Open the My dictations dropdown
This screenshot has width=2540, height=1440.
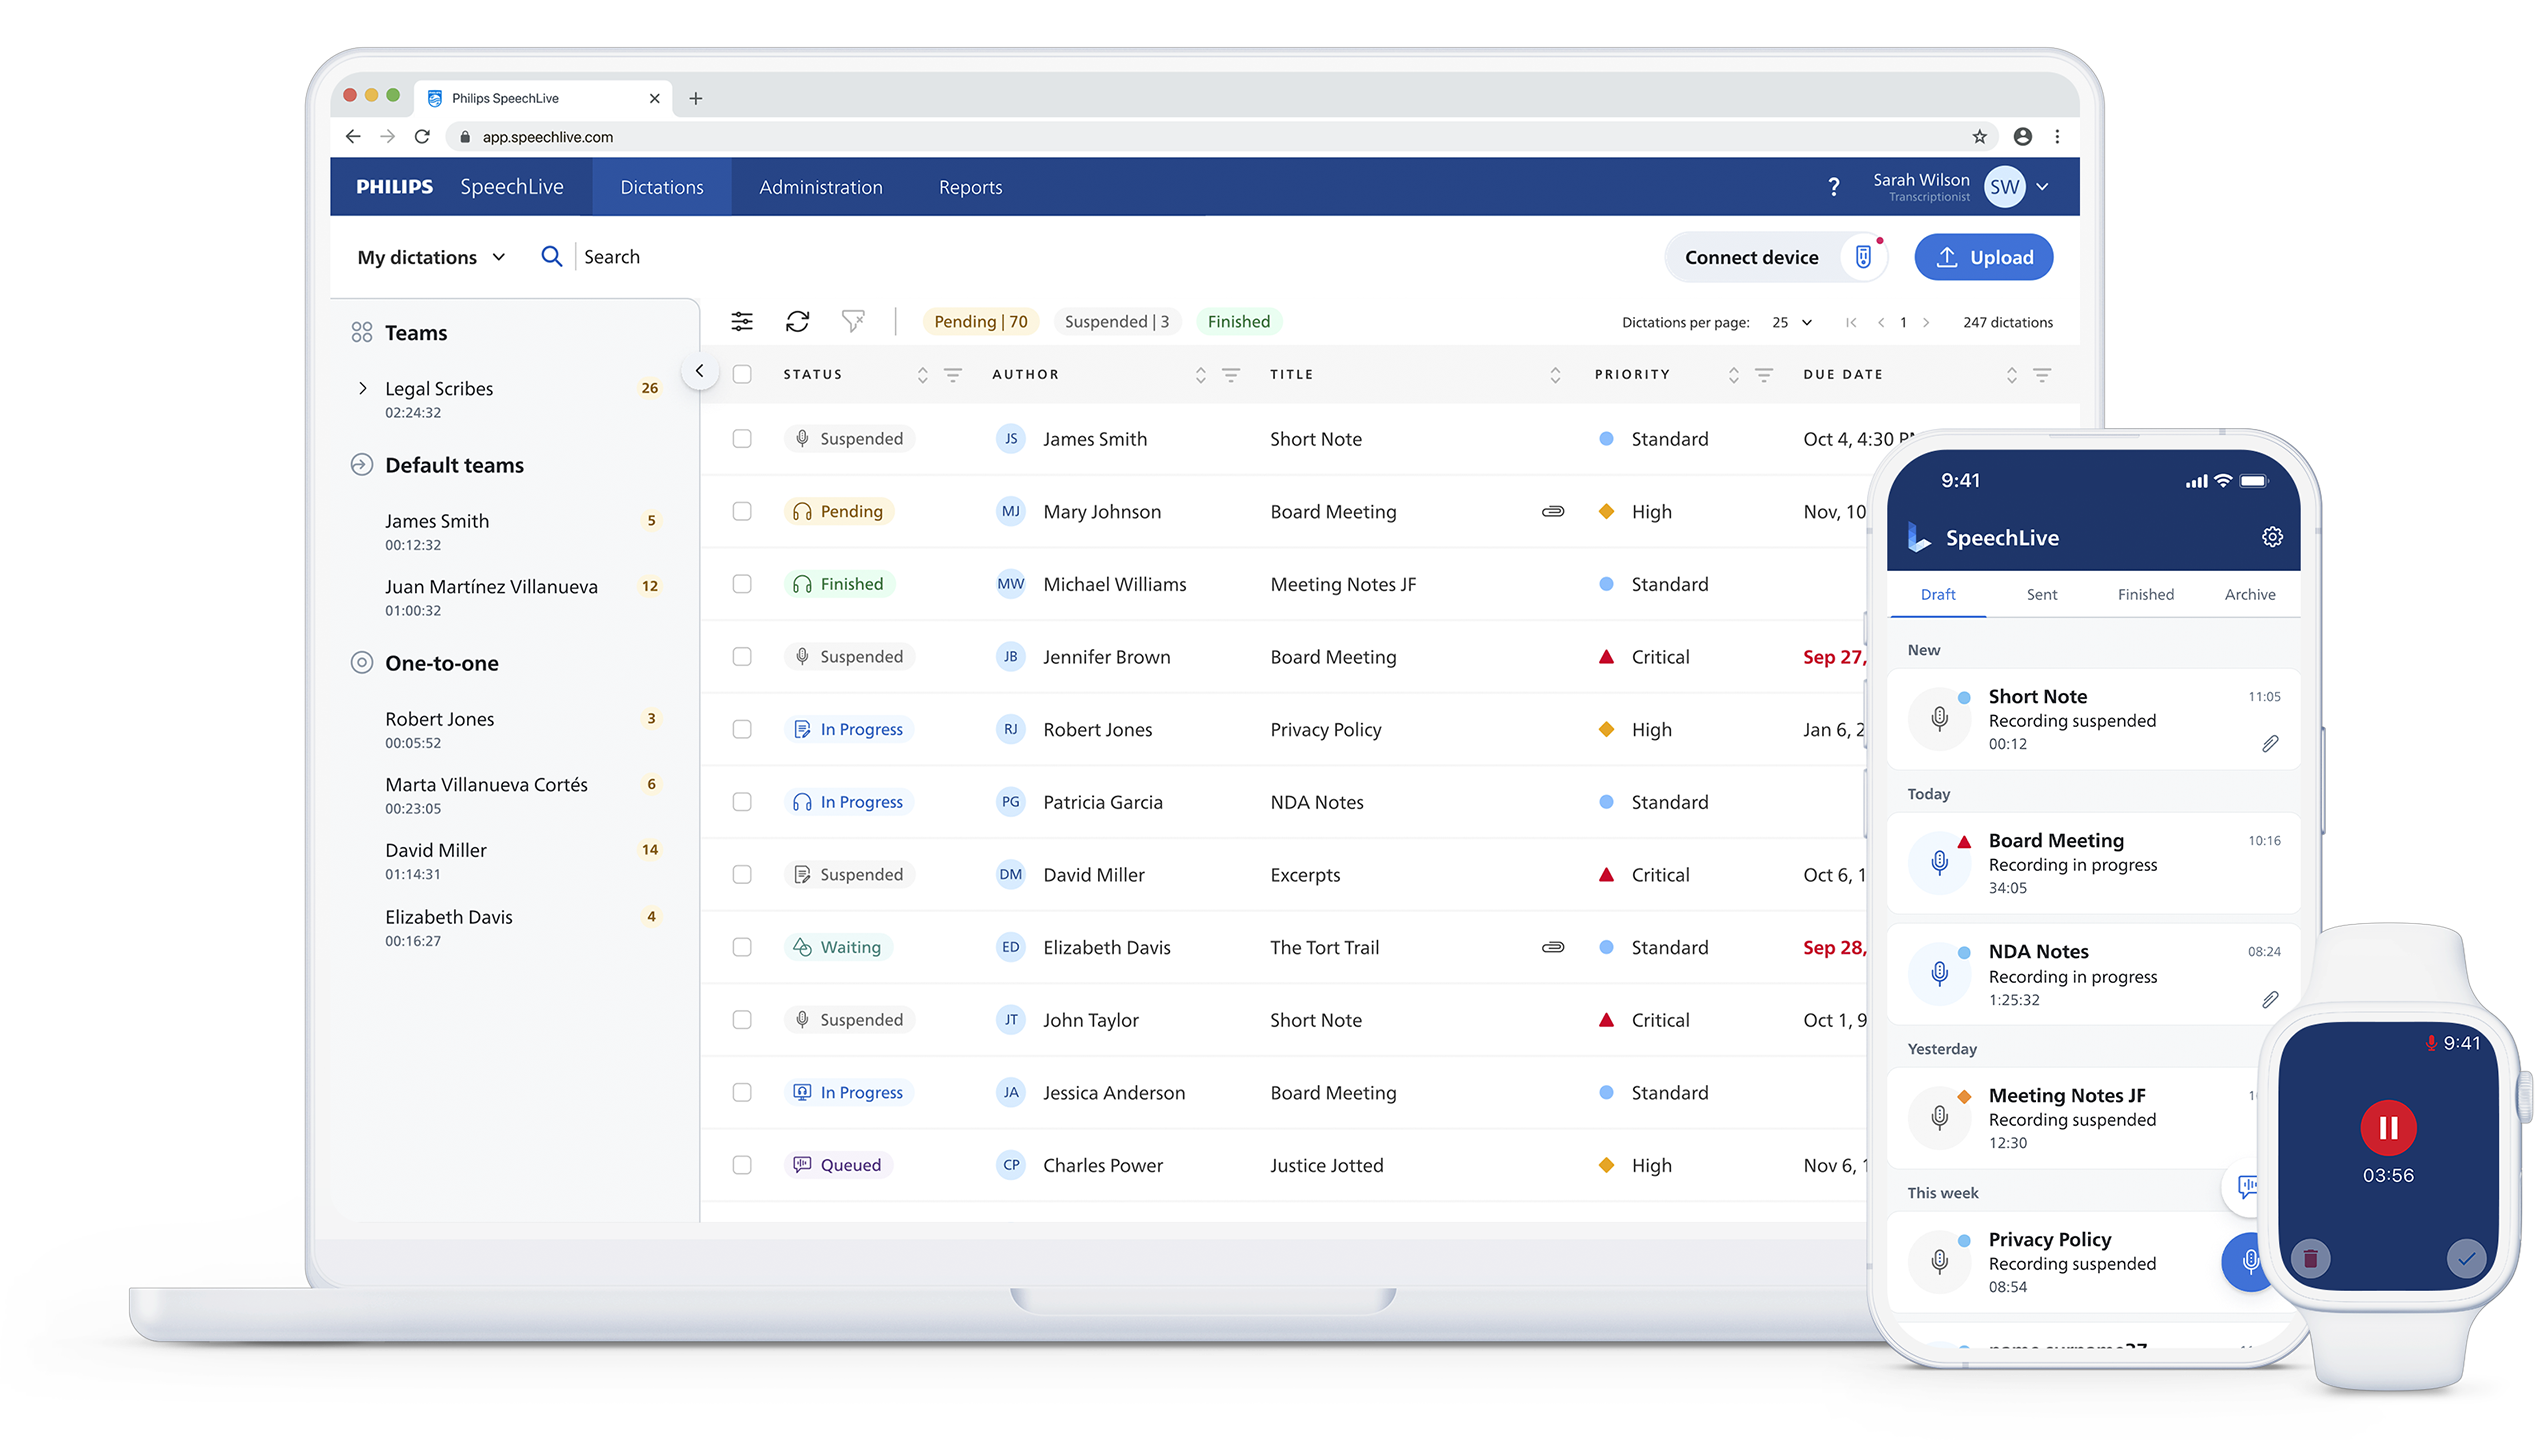(x=432, y=257)
